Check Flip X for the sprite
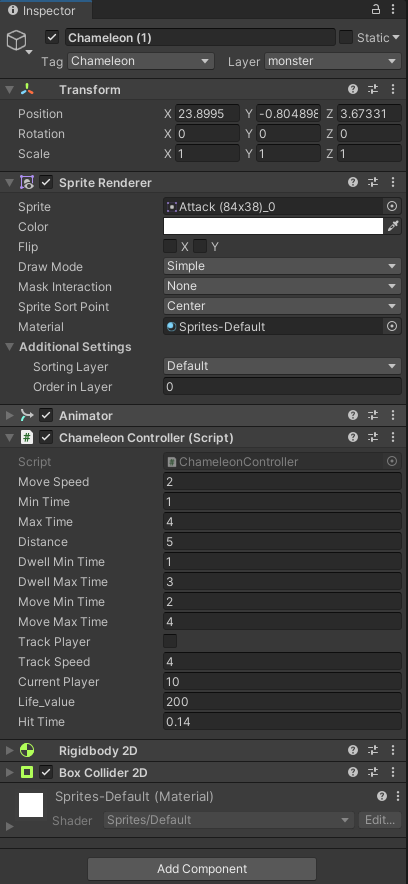The width and height of the screenshot is (408, 884). pyautogui.click(x=170, y=246)
